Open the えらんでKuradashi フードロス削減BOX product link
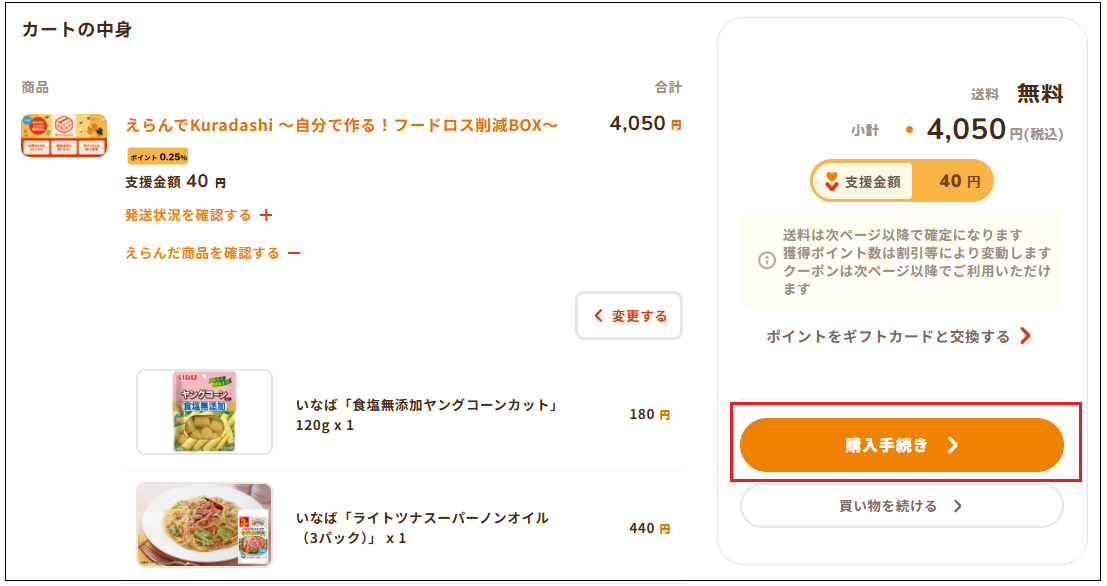Viewport: 1107px width, 586px height. (x=341, y=125)
